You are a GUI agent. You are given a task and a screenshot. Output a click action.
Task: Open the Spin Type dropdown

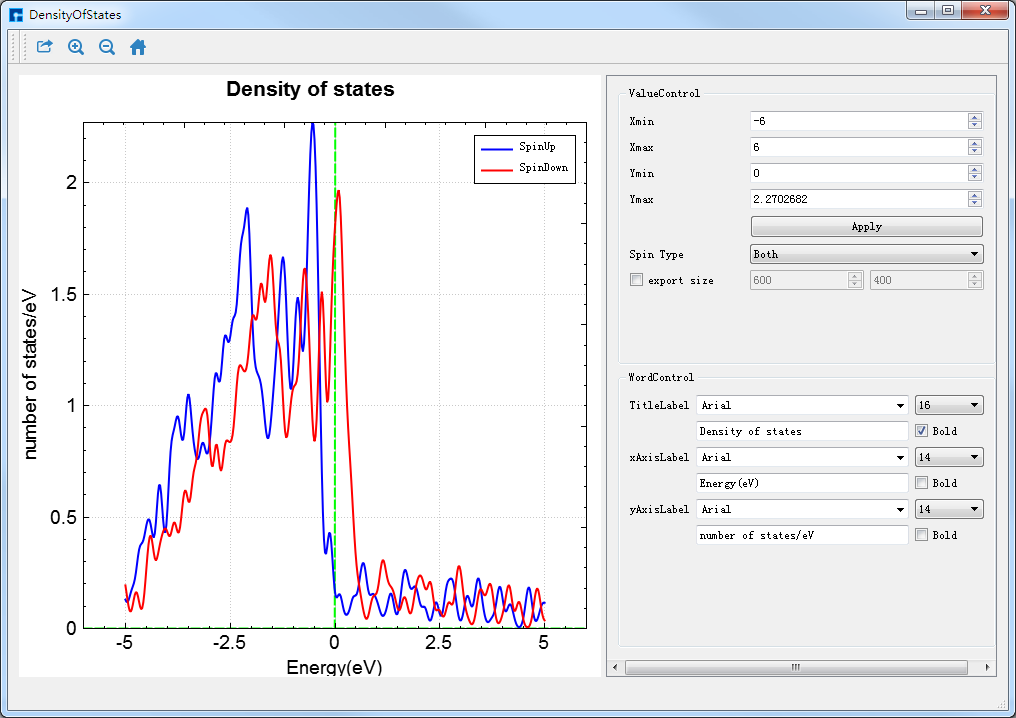tap(866, 255)
